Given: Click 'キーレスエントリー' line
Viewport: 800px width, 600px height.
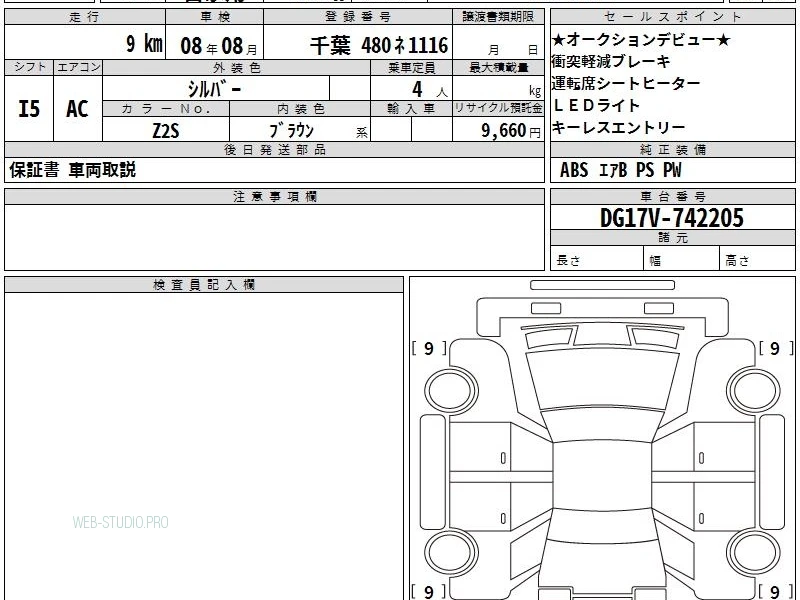Looking at the screenshot, I should tap(618, 127).
